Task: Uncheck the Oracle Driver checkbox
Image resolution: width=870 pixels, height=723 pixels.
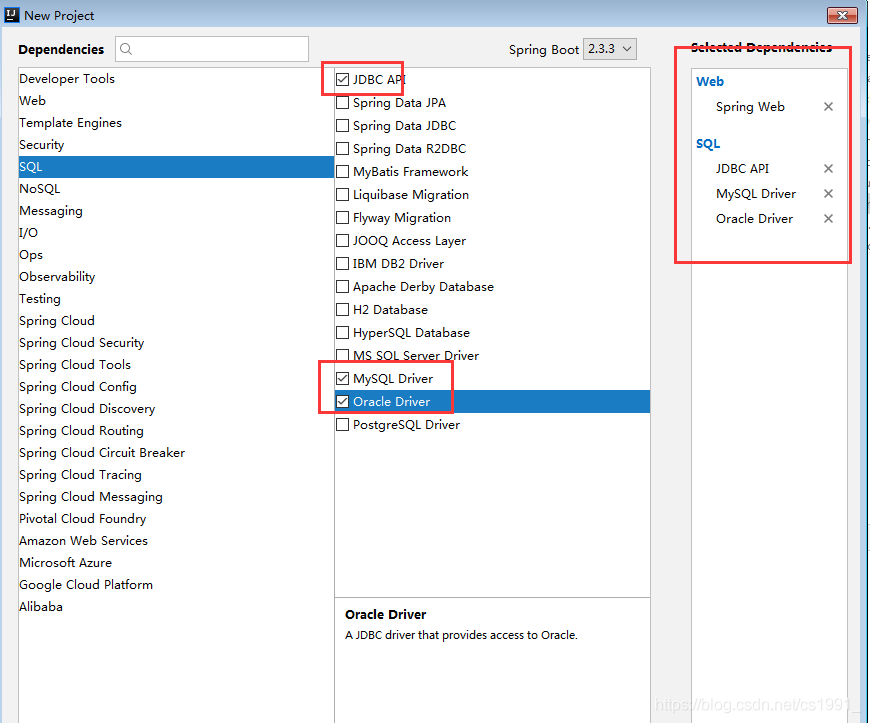Action: [x=342, y=402]
